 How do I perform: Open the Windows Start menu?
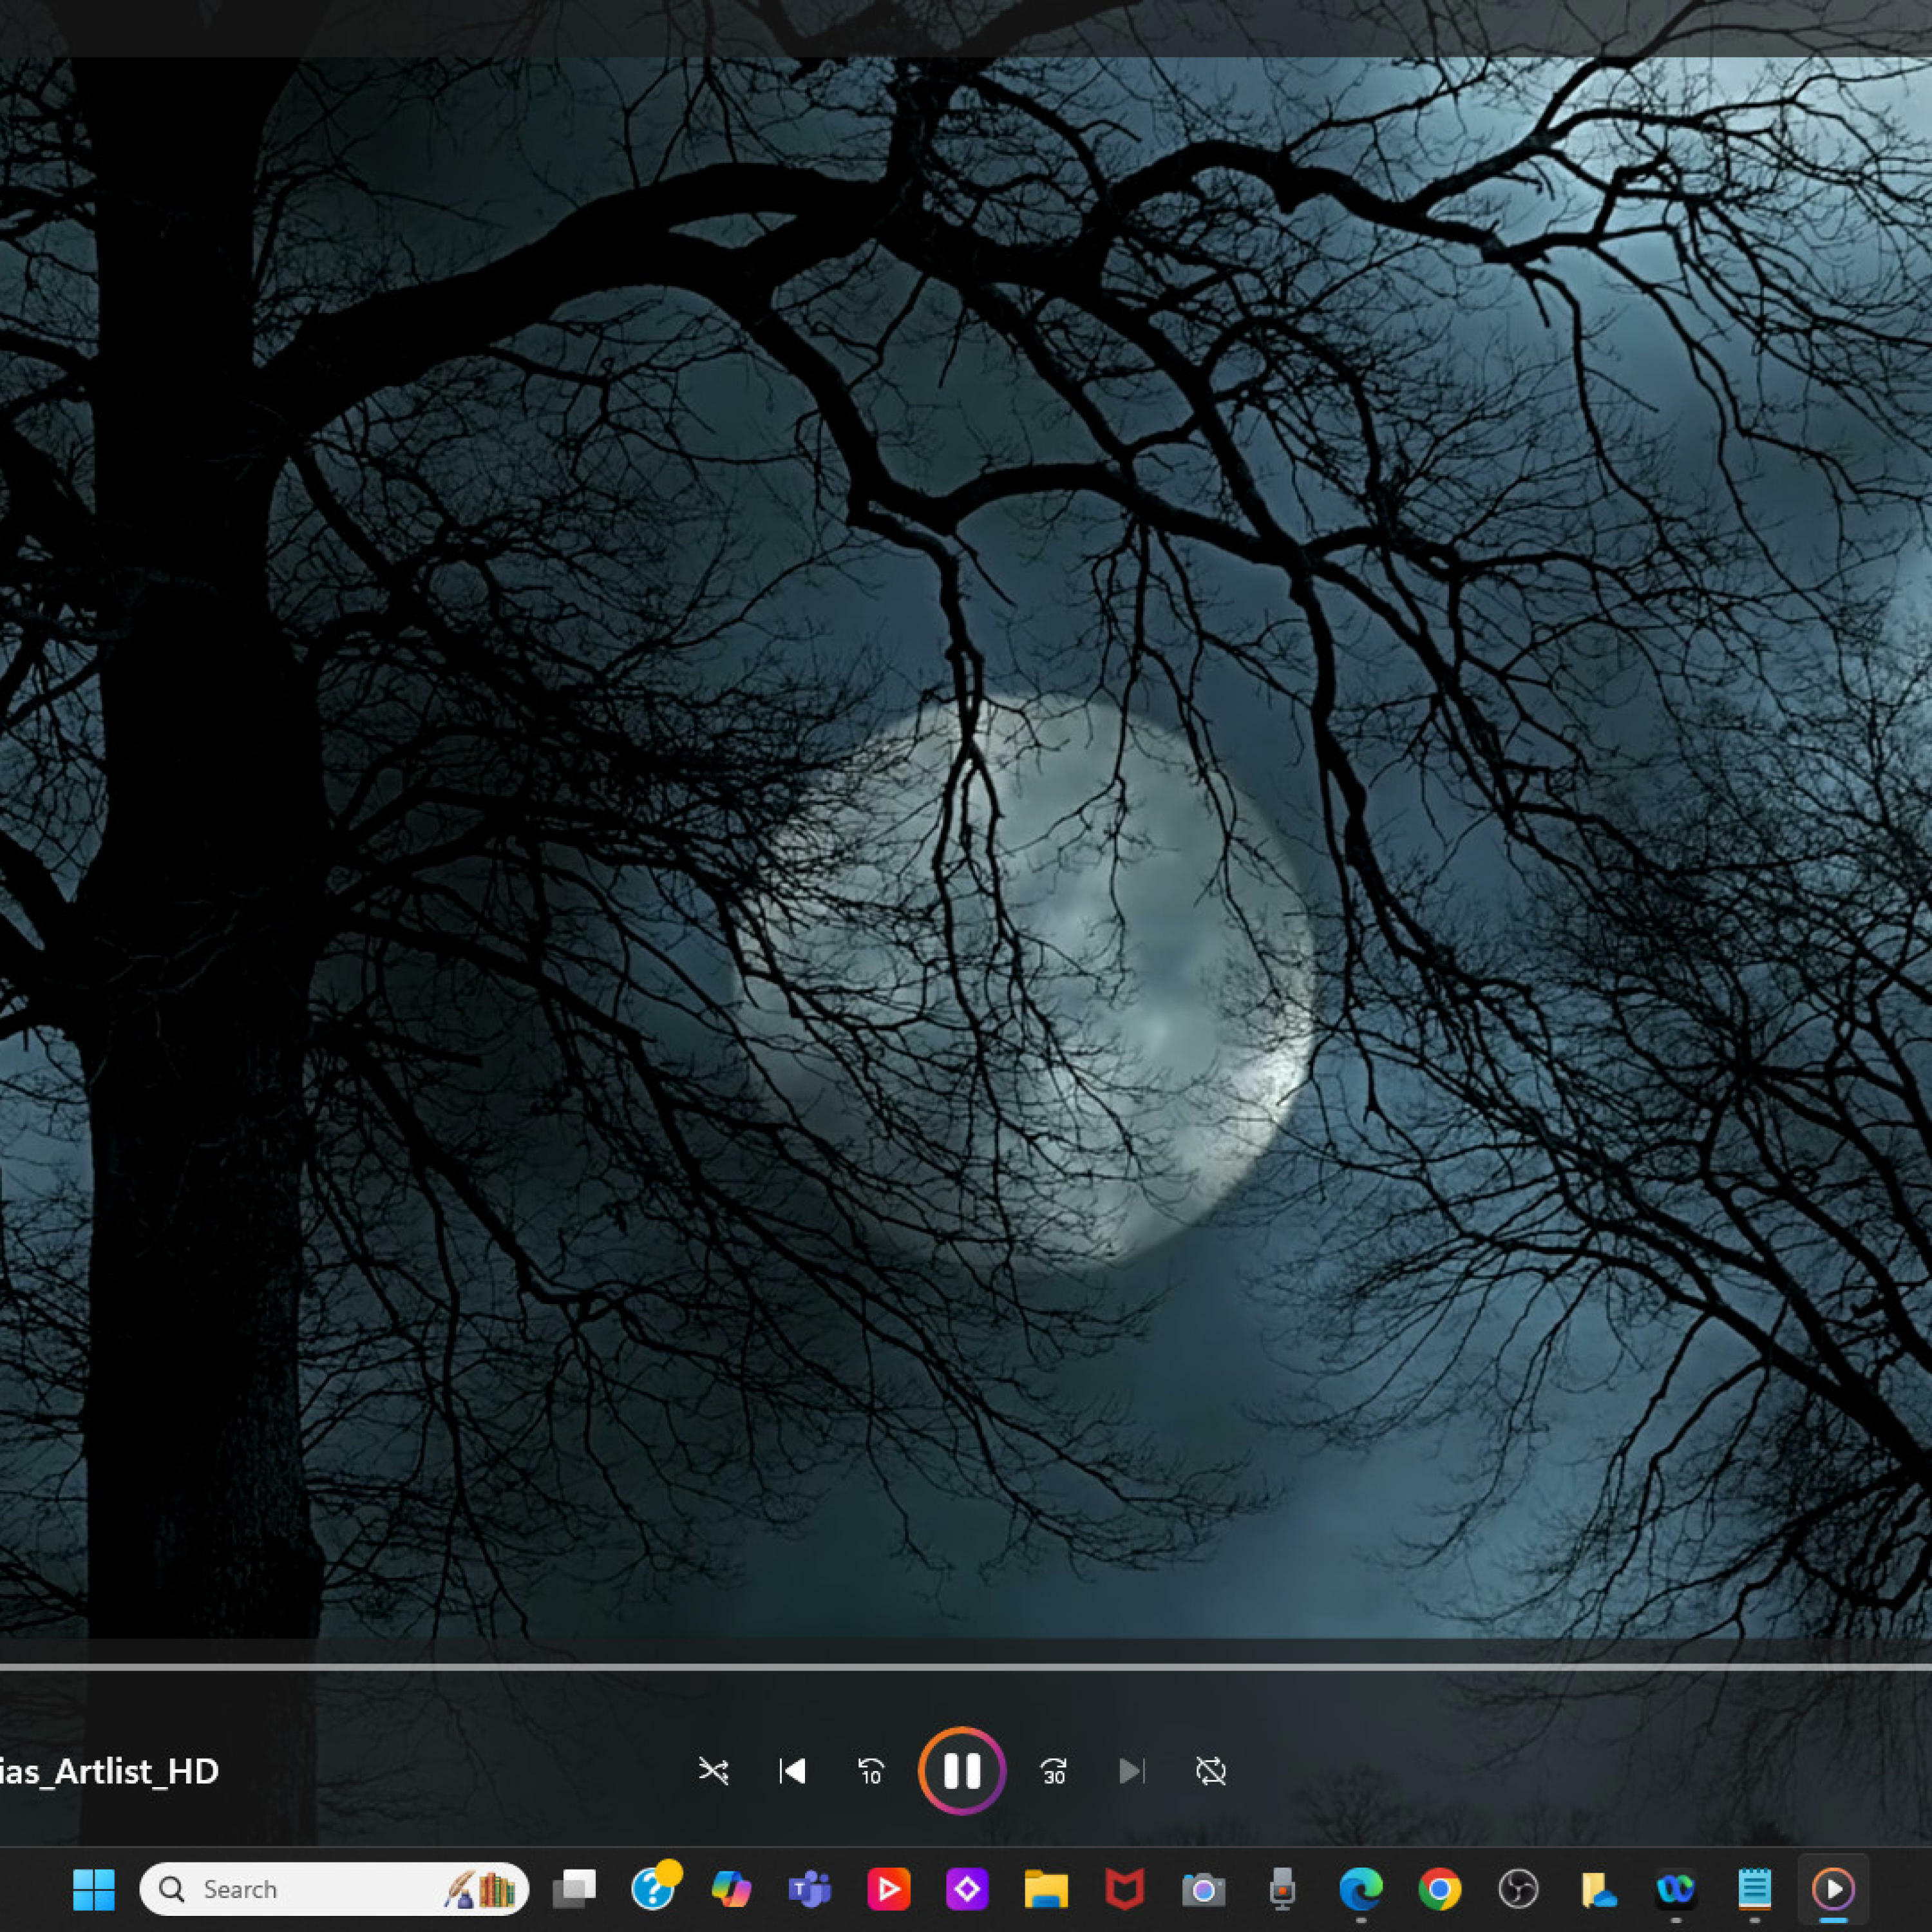[94, 1889]
